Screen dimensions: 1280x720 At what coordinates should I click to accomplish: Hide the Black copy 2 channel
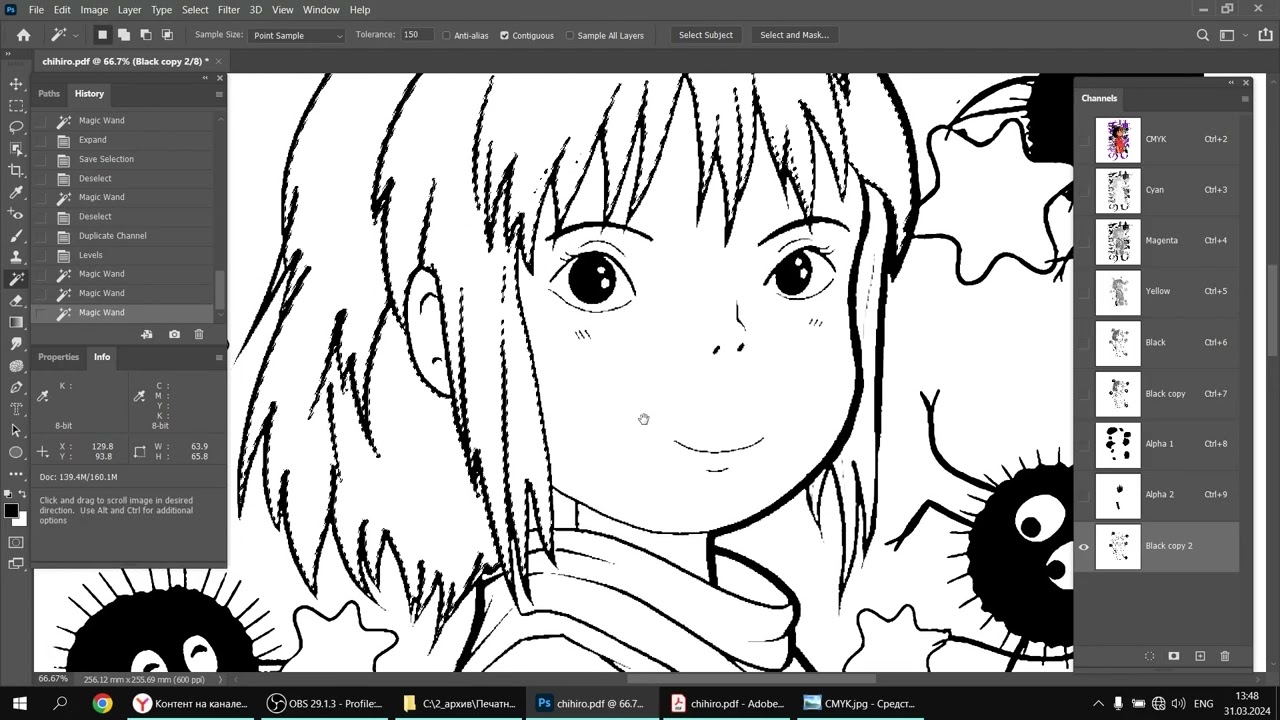point(1083,546)
